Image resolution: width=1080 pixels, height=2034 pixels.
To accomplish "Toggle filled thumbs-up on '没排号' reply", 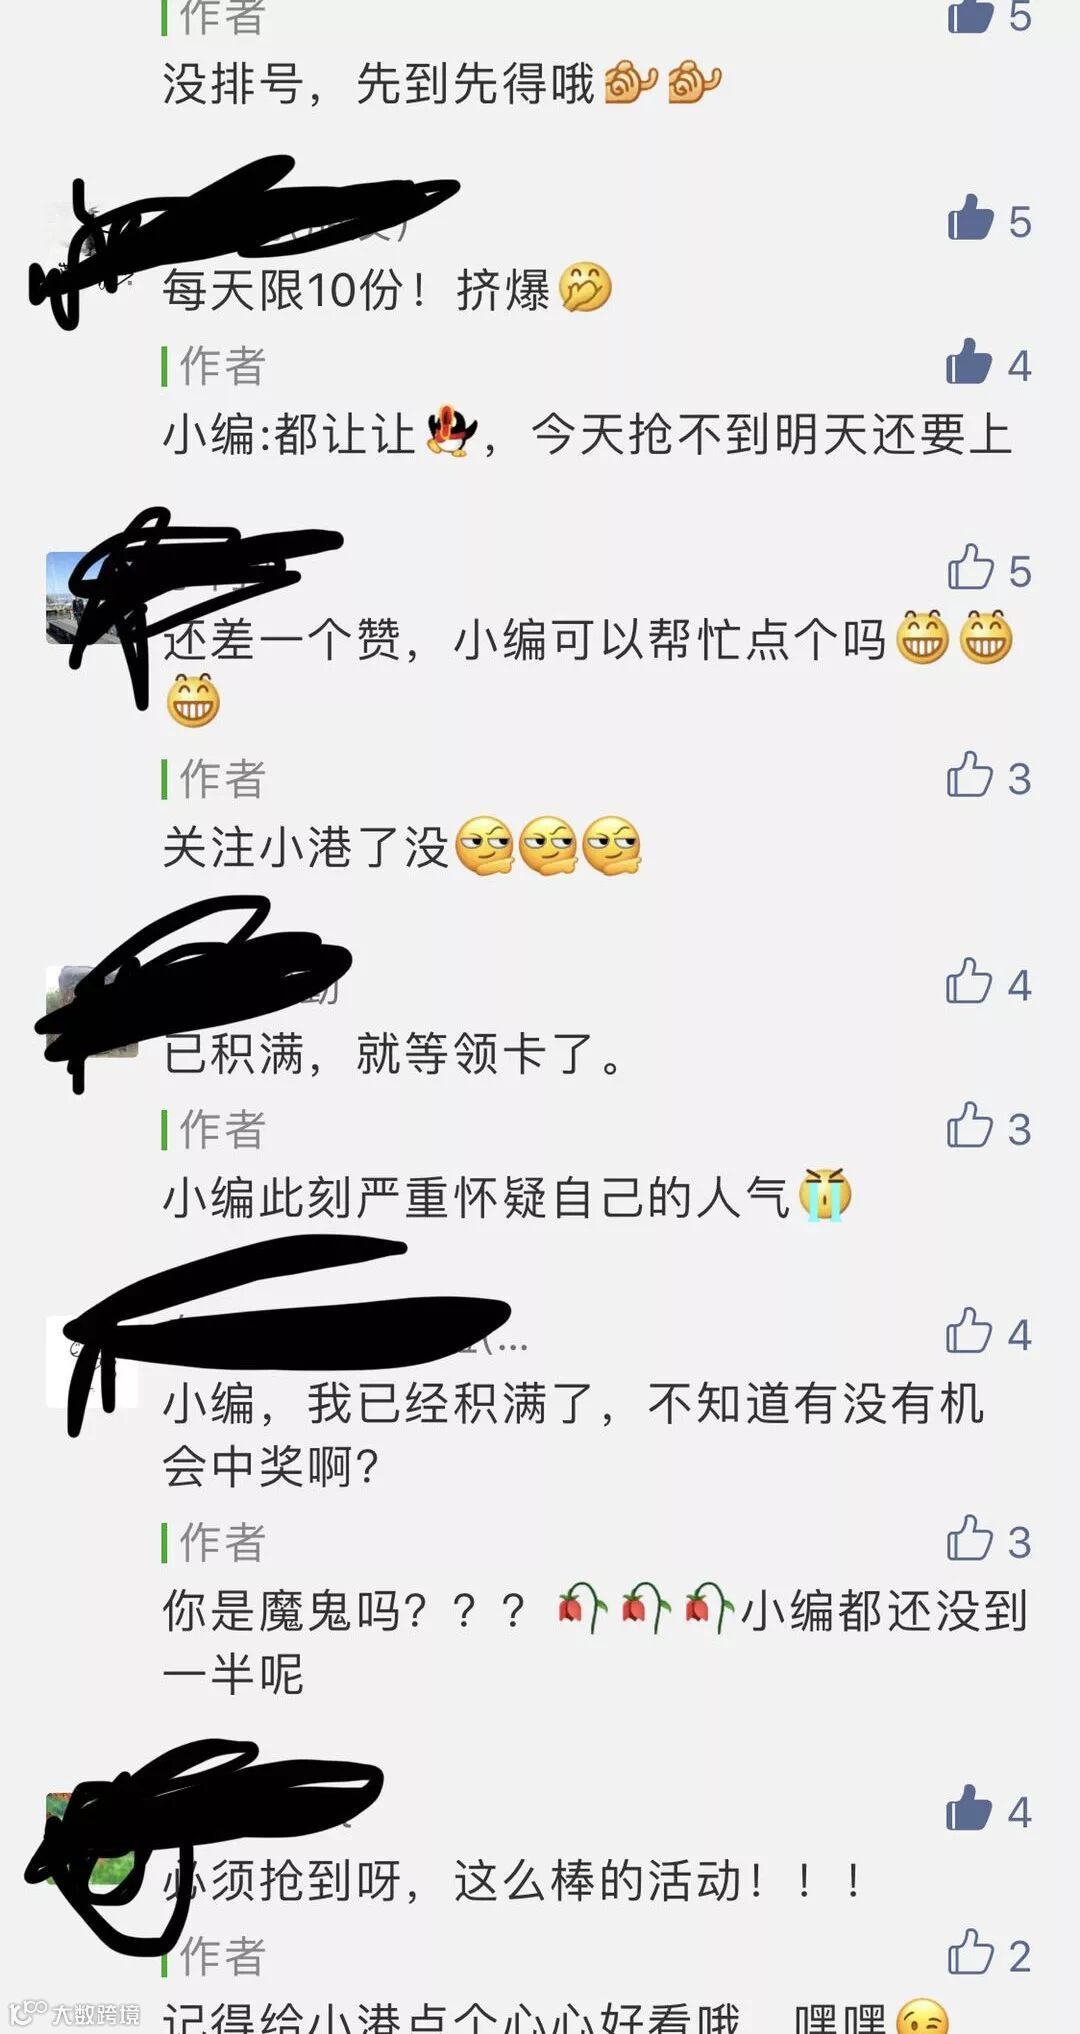I will [970, 15].
